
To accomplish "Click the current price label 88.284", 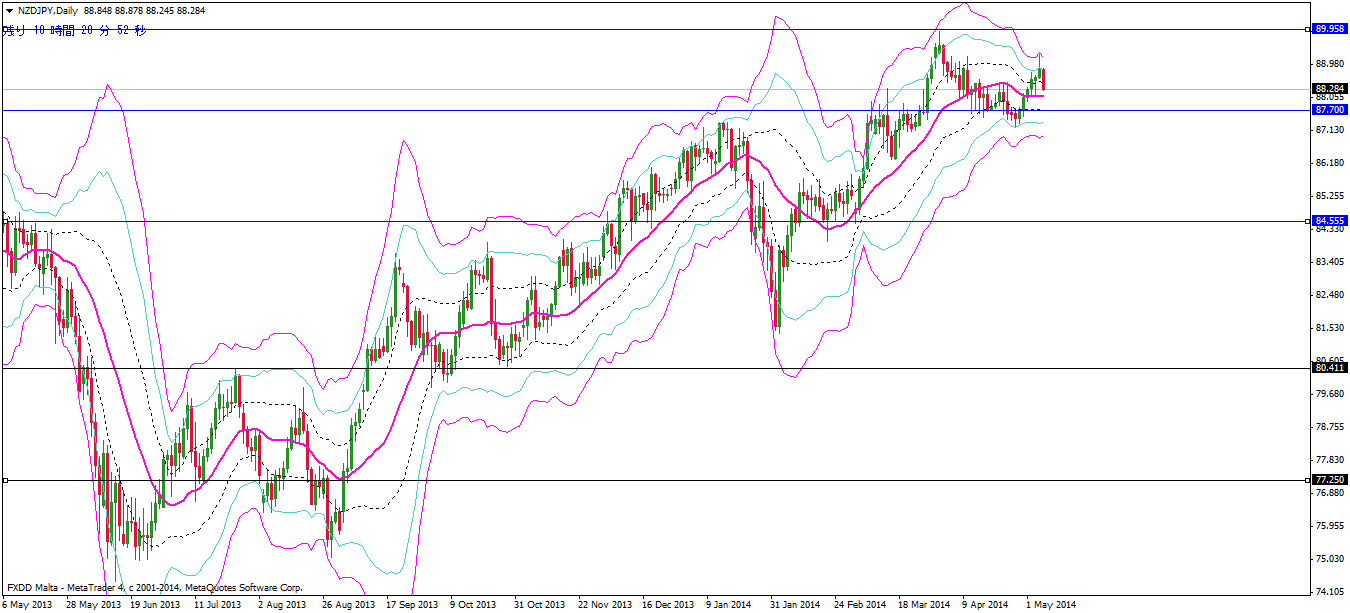I will click(x=1329, y=89).
